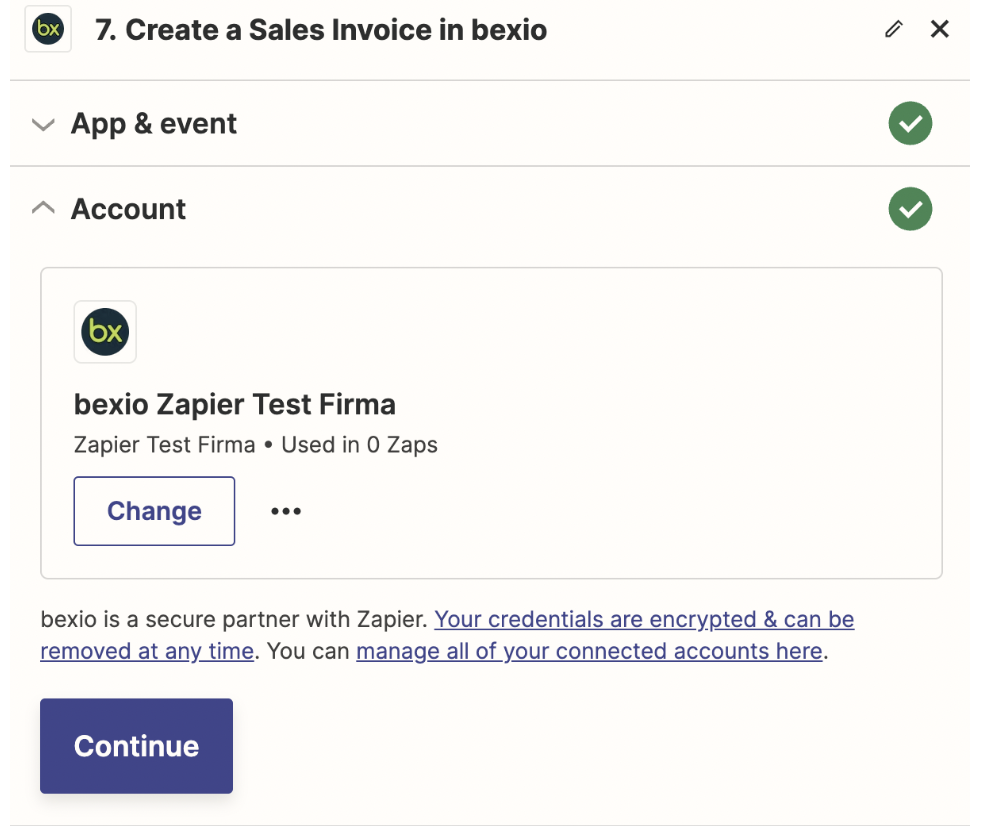The width and height of the screenshot is (986, 826).
Task: Click the bexio app icon beside the step title
Action: tap(47, 30)
